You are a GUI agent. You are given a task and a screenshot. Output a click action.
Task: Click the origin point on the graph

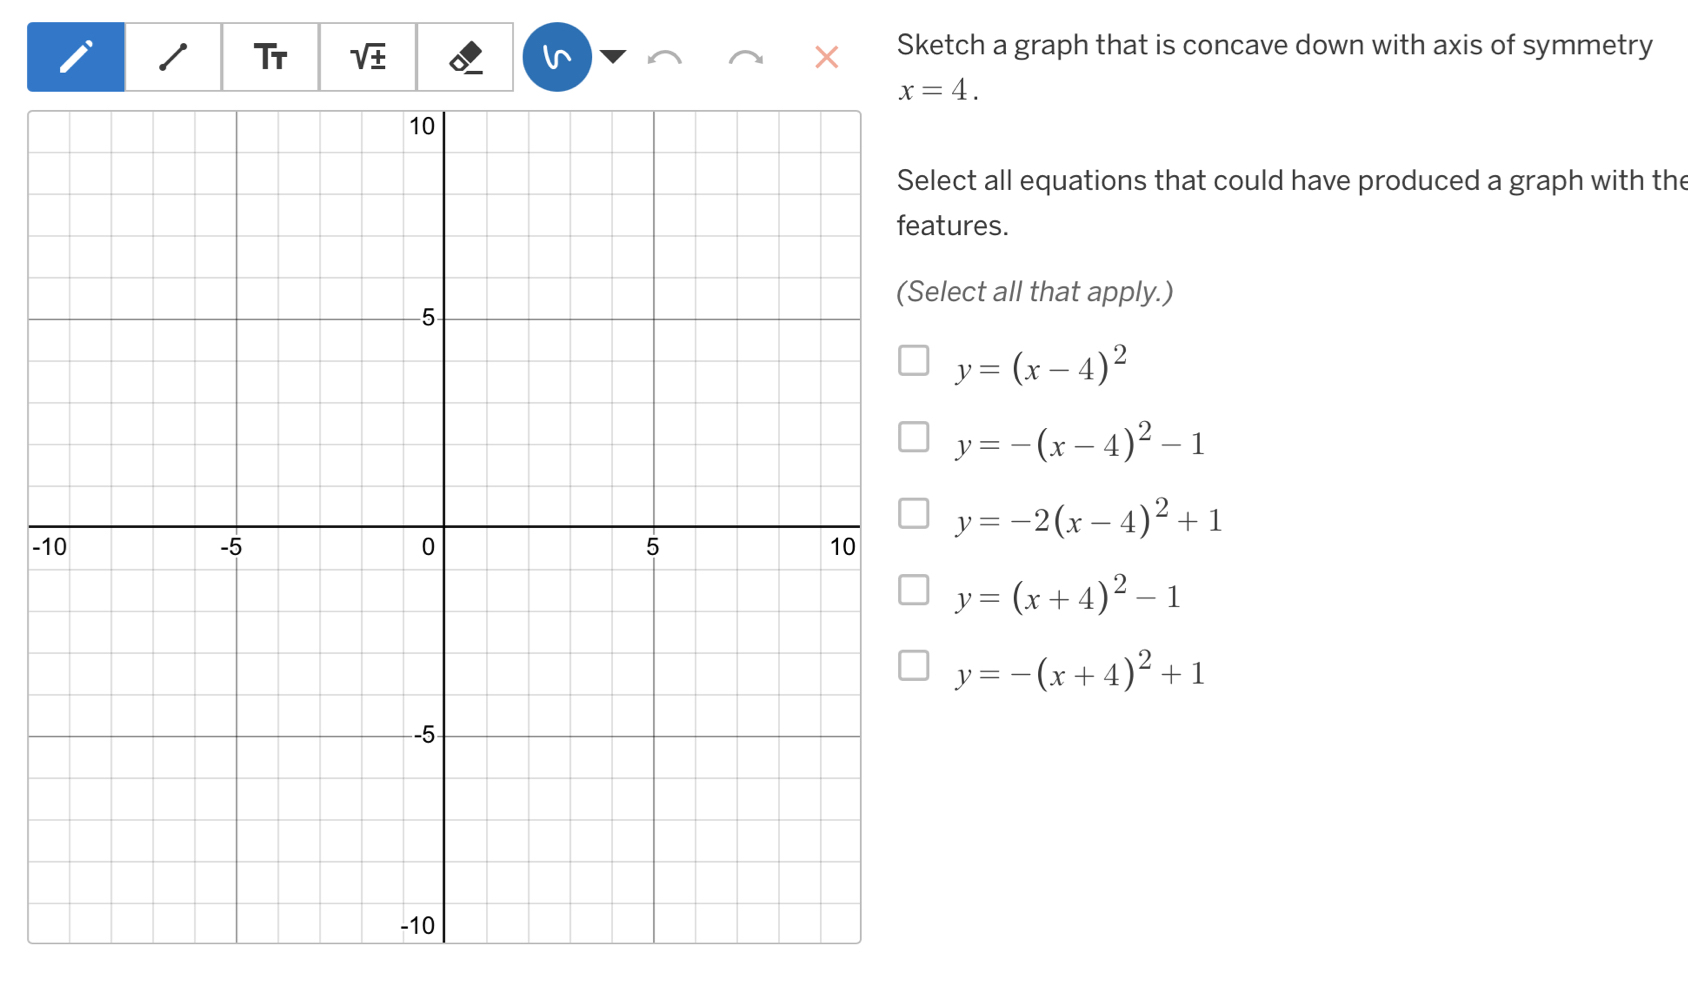(x=444, y=527)
